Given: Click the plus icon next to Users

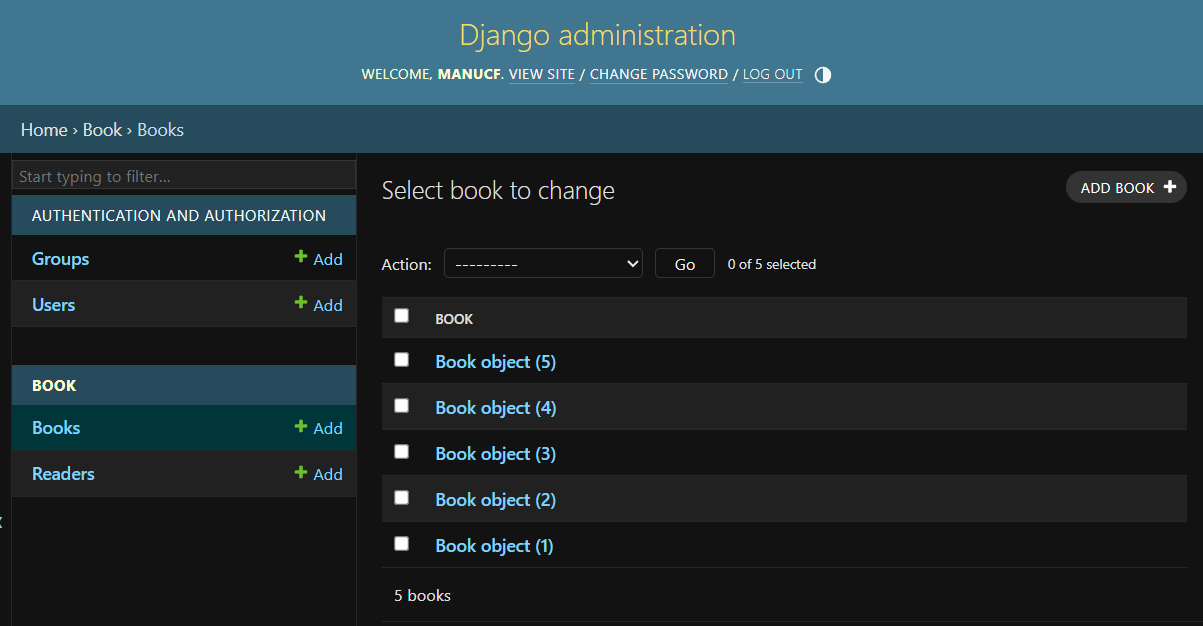Looking at the screenshot, I should [301, 304].
